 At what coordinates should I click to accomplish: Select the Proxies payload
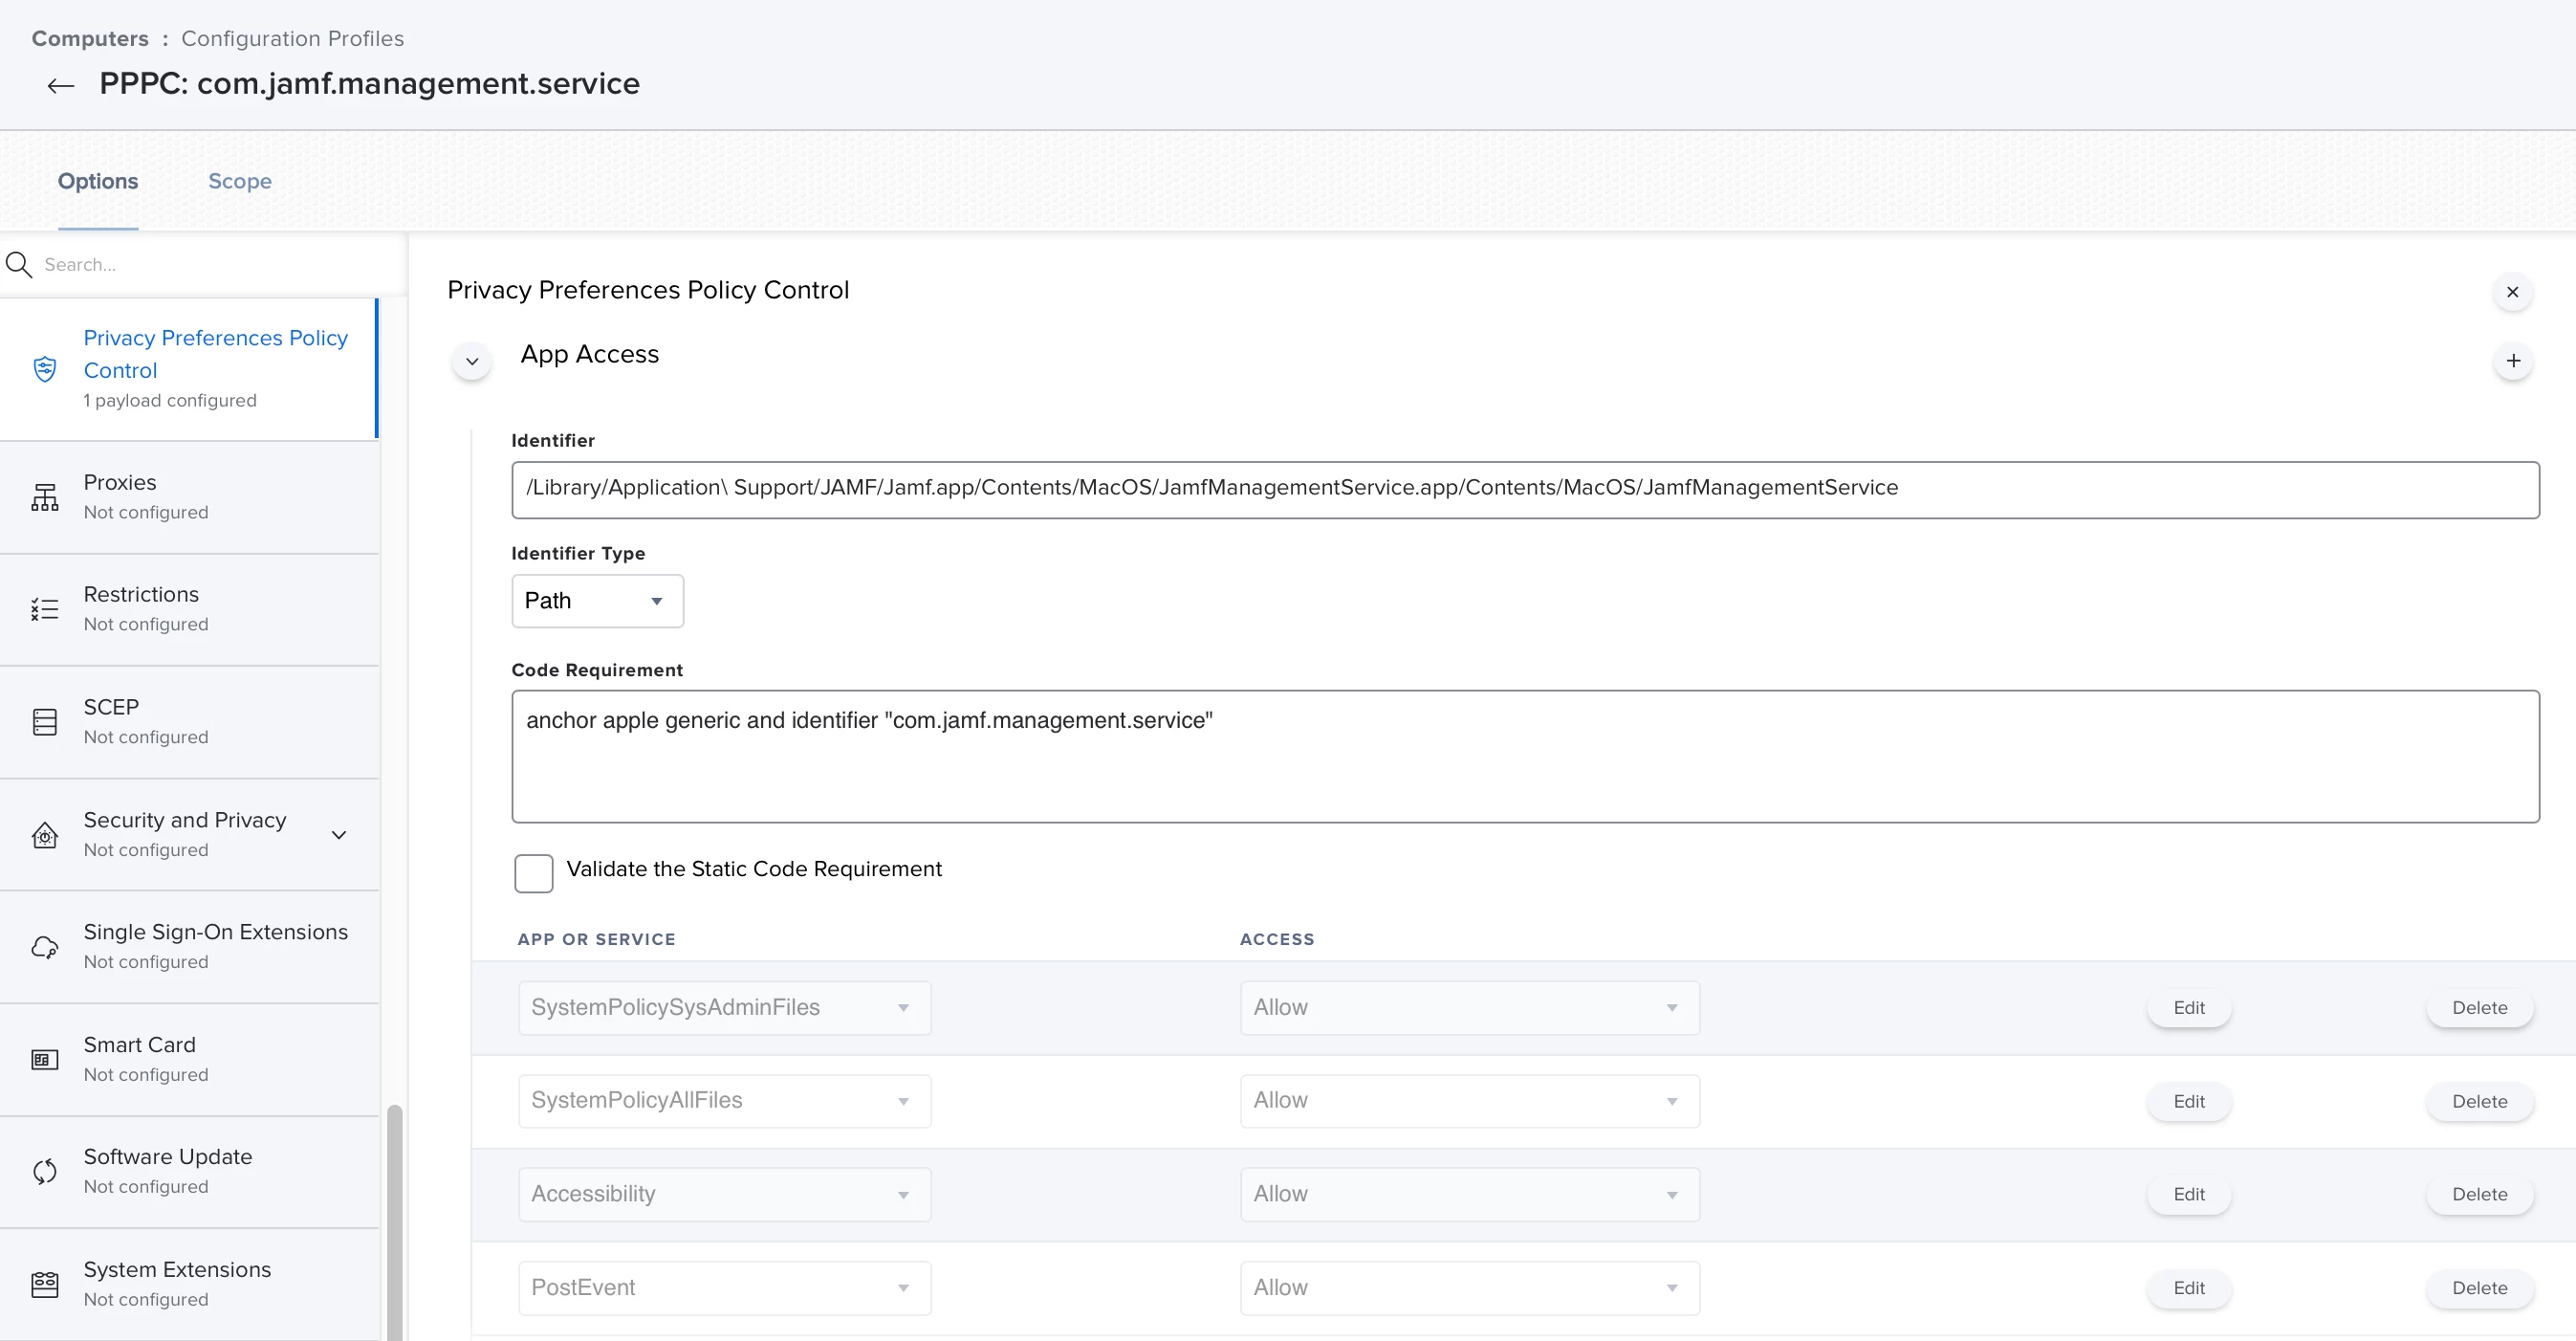tap(190, 497)
